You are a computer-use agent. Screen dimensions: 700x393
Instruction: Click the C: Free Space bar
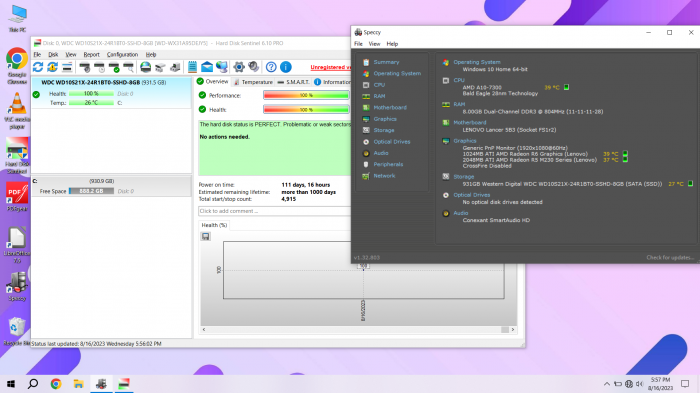coord(91,191)
